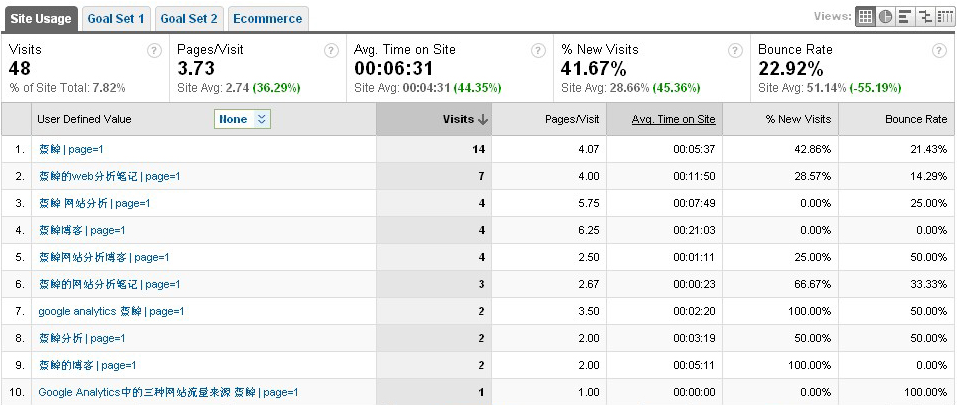Viewport: 957px width, 405px height.
Task: Sort by Avg. Time on Site column
Action: click(673, 119)
